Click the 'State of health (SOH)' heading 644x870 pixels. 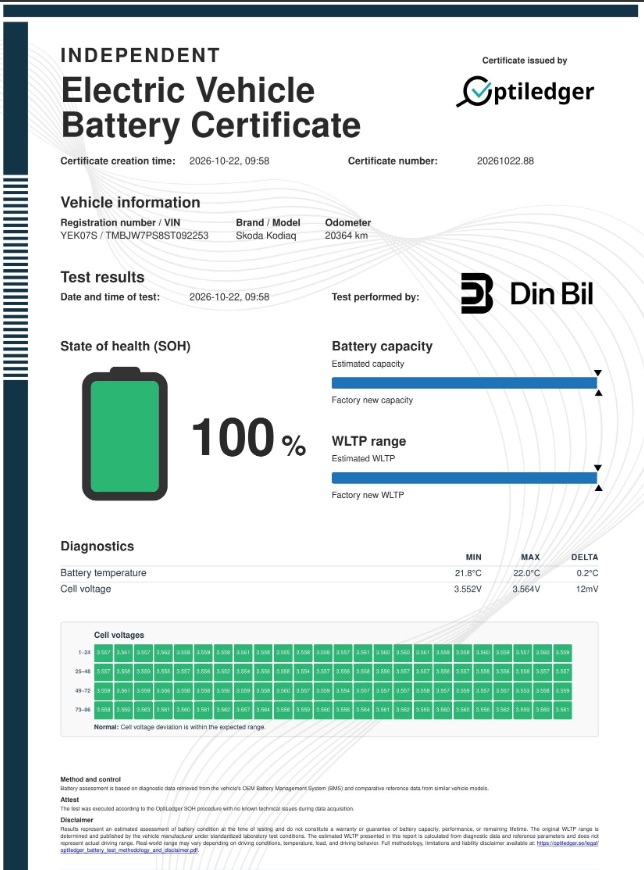(x=125, y=346)
